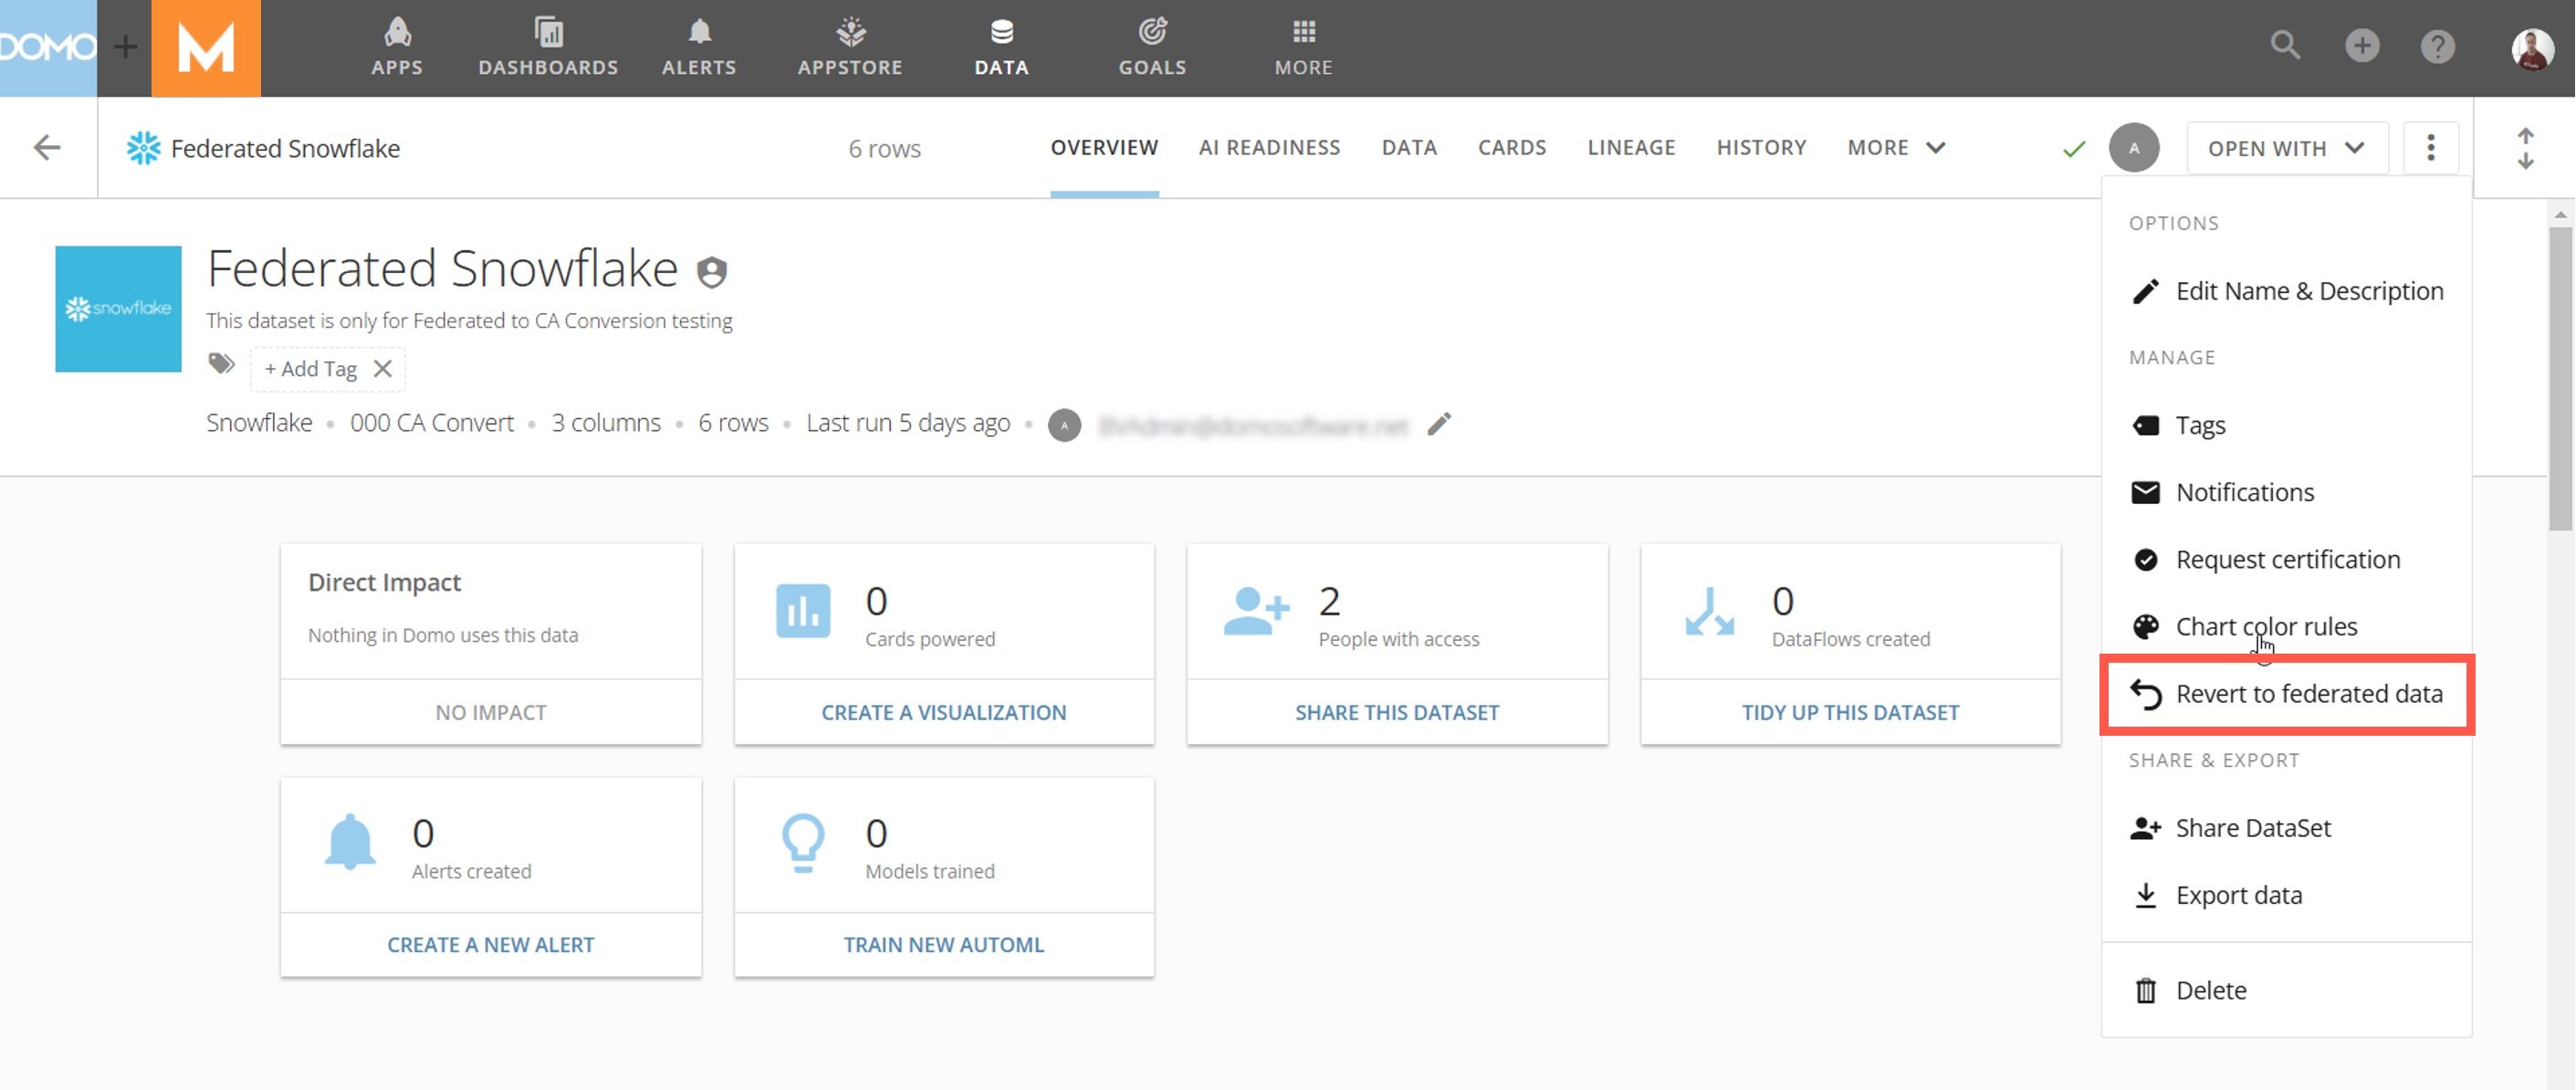The height and width of the screenshot is (1090, 2576).
Task: Switch to the History tab
Action: coord(1761,148)
